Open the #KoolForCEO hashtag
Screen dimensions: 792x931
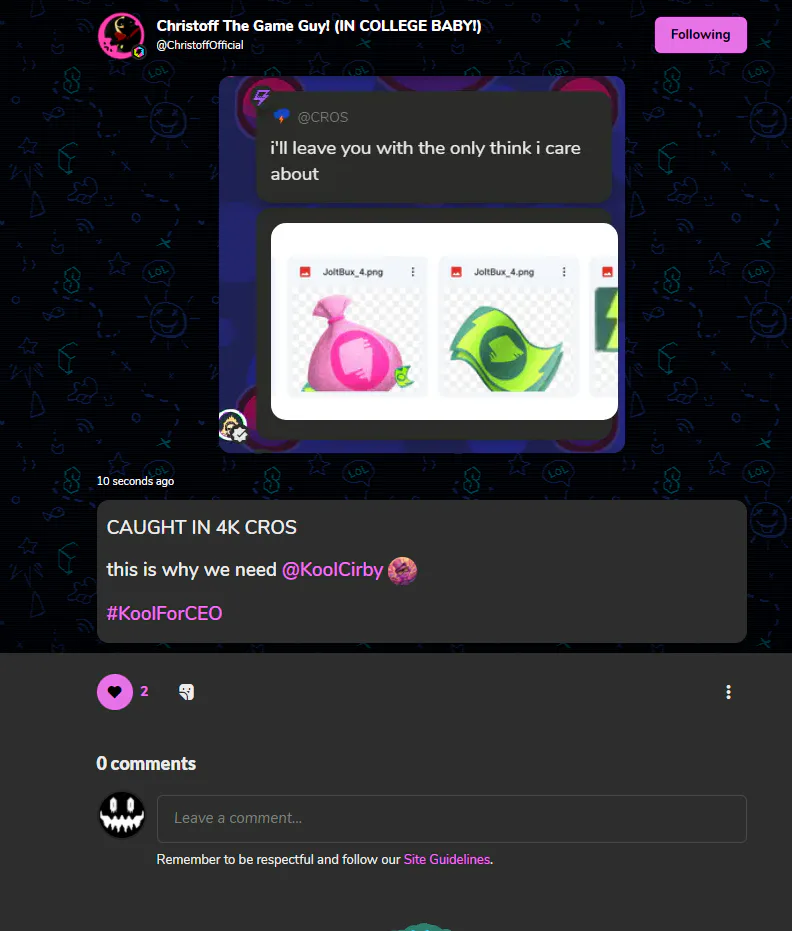(x=164, y=613)
